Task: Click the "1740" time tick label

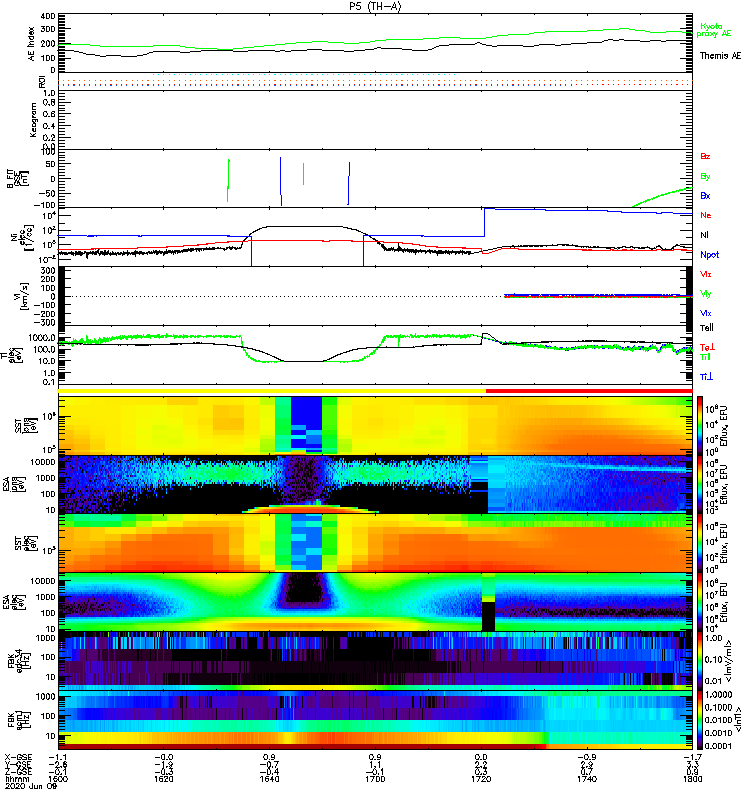Action: 587,779
